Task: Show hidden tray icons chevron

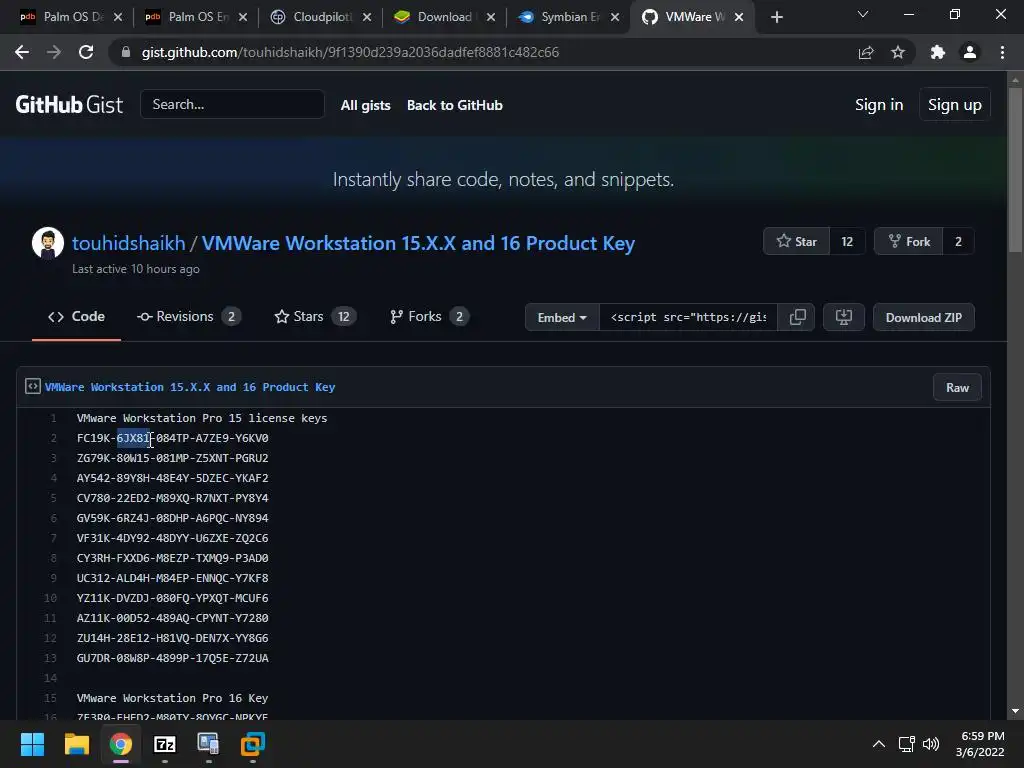Action: (x=879, y=744)
